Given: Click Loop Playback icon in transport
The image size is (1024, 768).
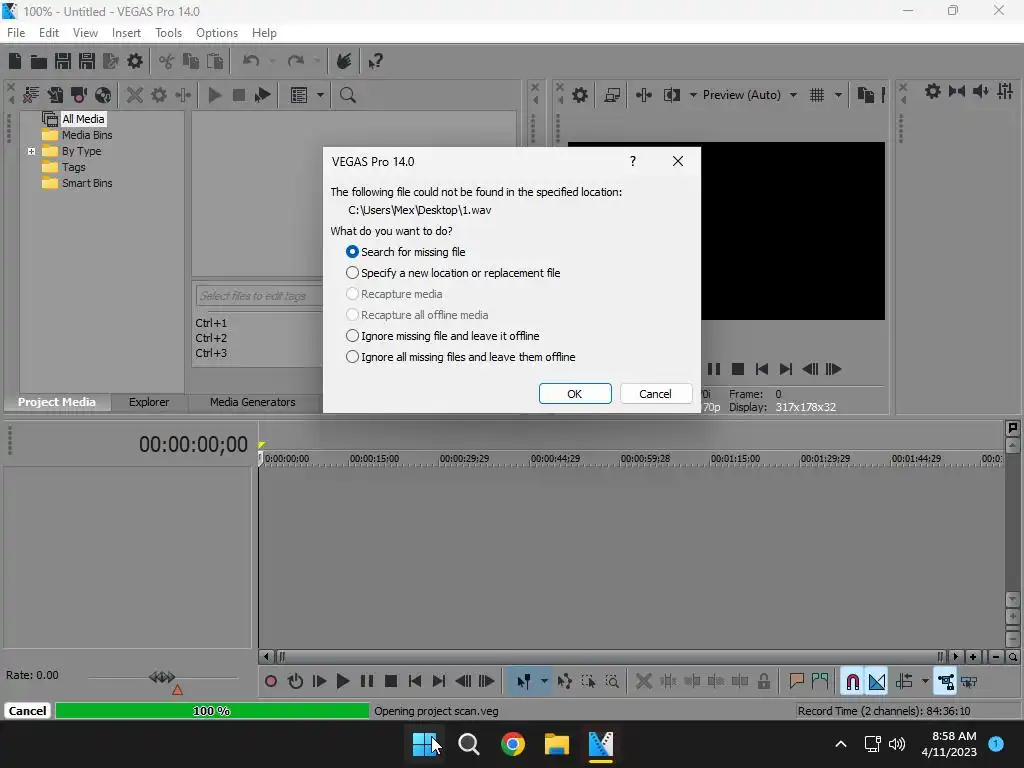Looking at the screenshot, I should coord(295,682).
